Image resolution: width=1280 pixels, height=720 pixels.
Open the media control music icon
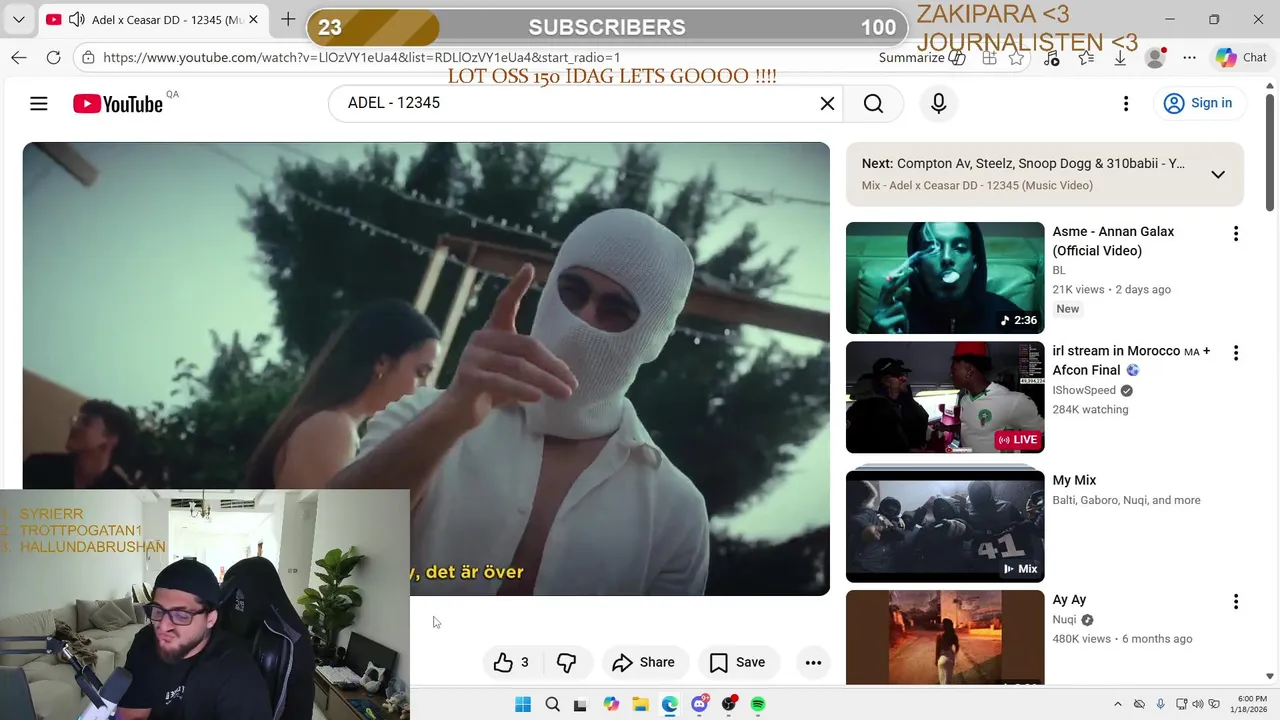pyautogui.click(x=1051, y=58)
